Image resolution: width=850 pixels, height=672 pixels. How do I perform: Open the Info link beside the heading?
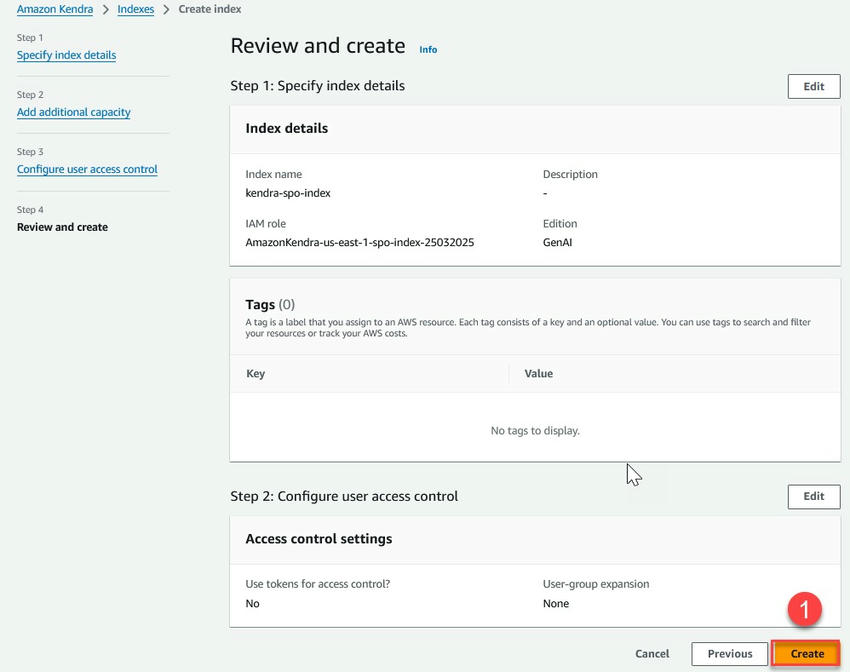(x=428, y=50)
